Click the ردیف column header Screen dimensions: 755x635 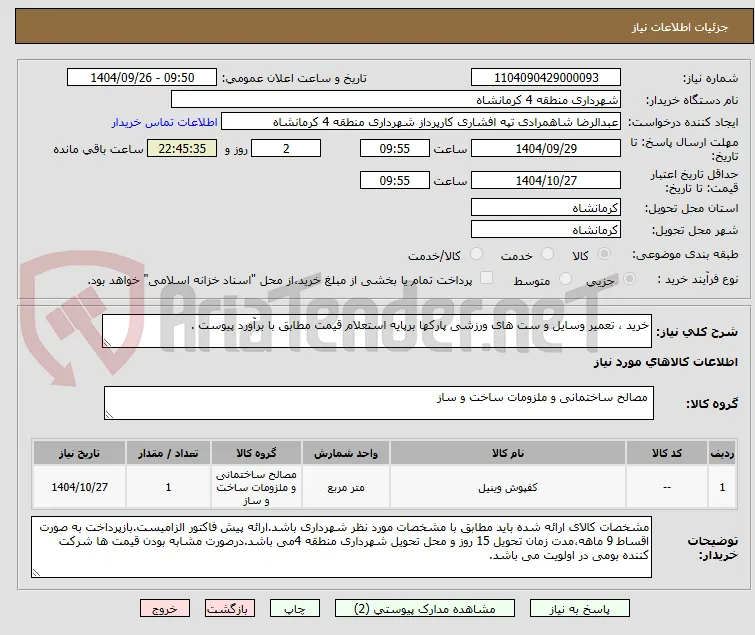722,453
